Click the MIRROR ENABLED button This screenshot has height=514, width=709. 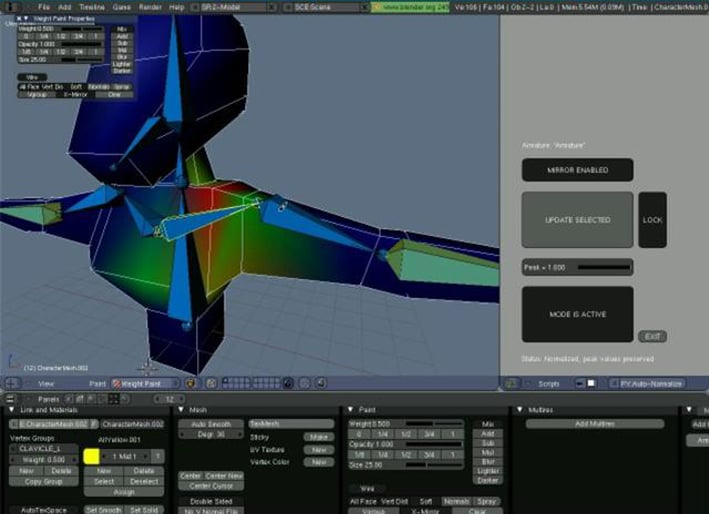tap(577, 170)
